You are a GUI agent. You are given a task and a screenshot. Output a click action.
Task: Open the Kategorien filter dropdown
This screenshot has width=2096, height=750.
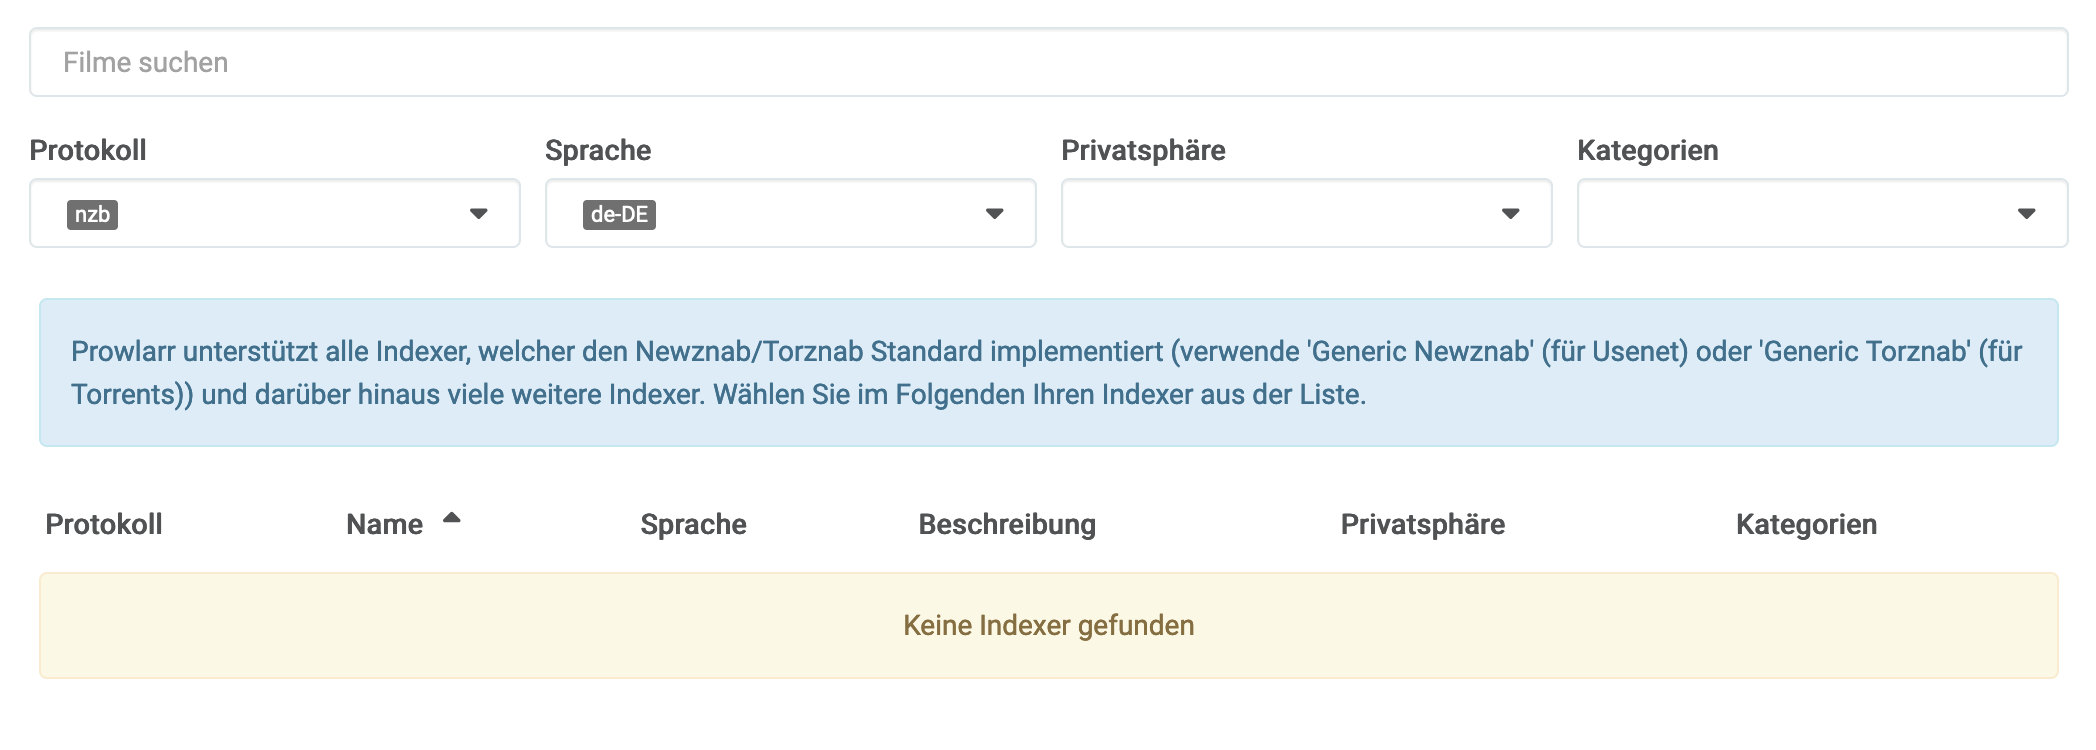tap(1823, 213)
